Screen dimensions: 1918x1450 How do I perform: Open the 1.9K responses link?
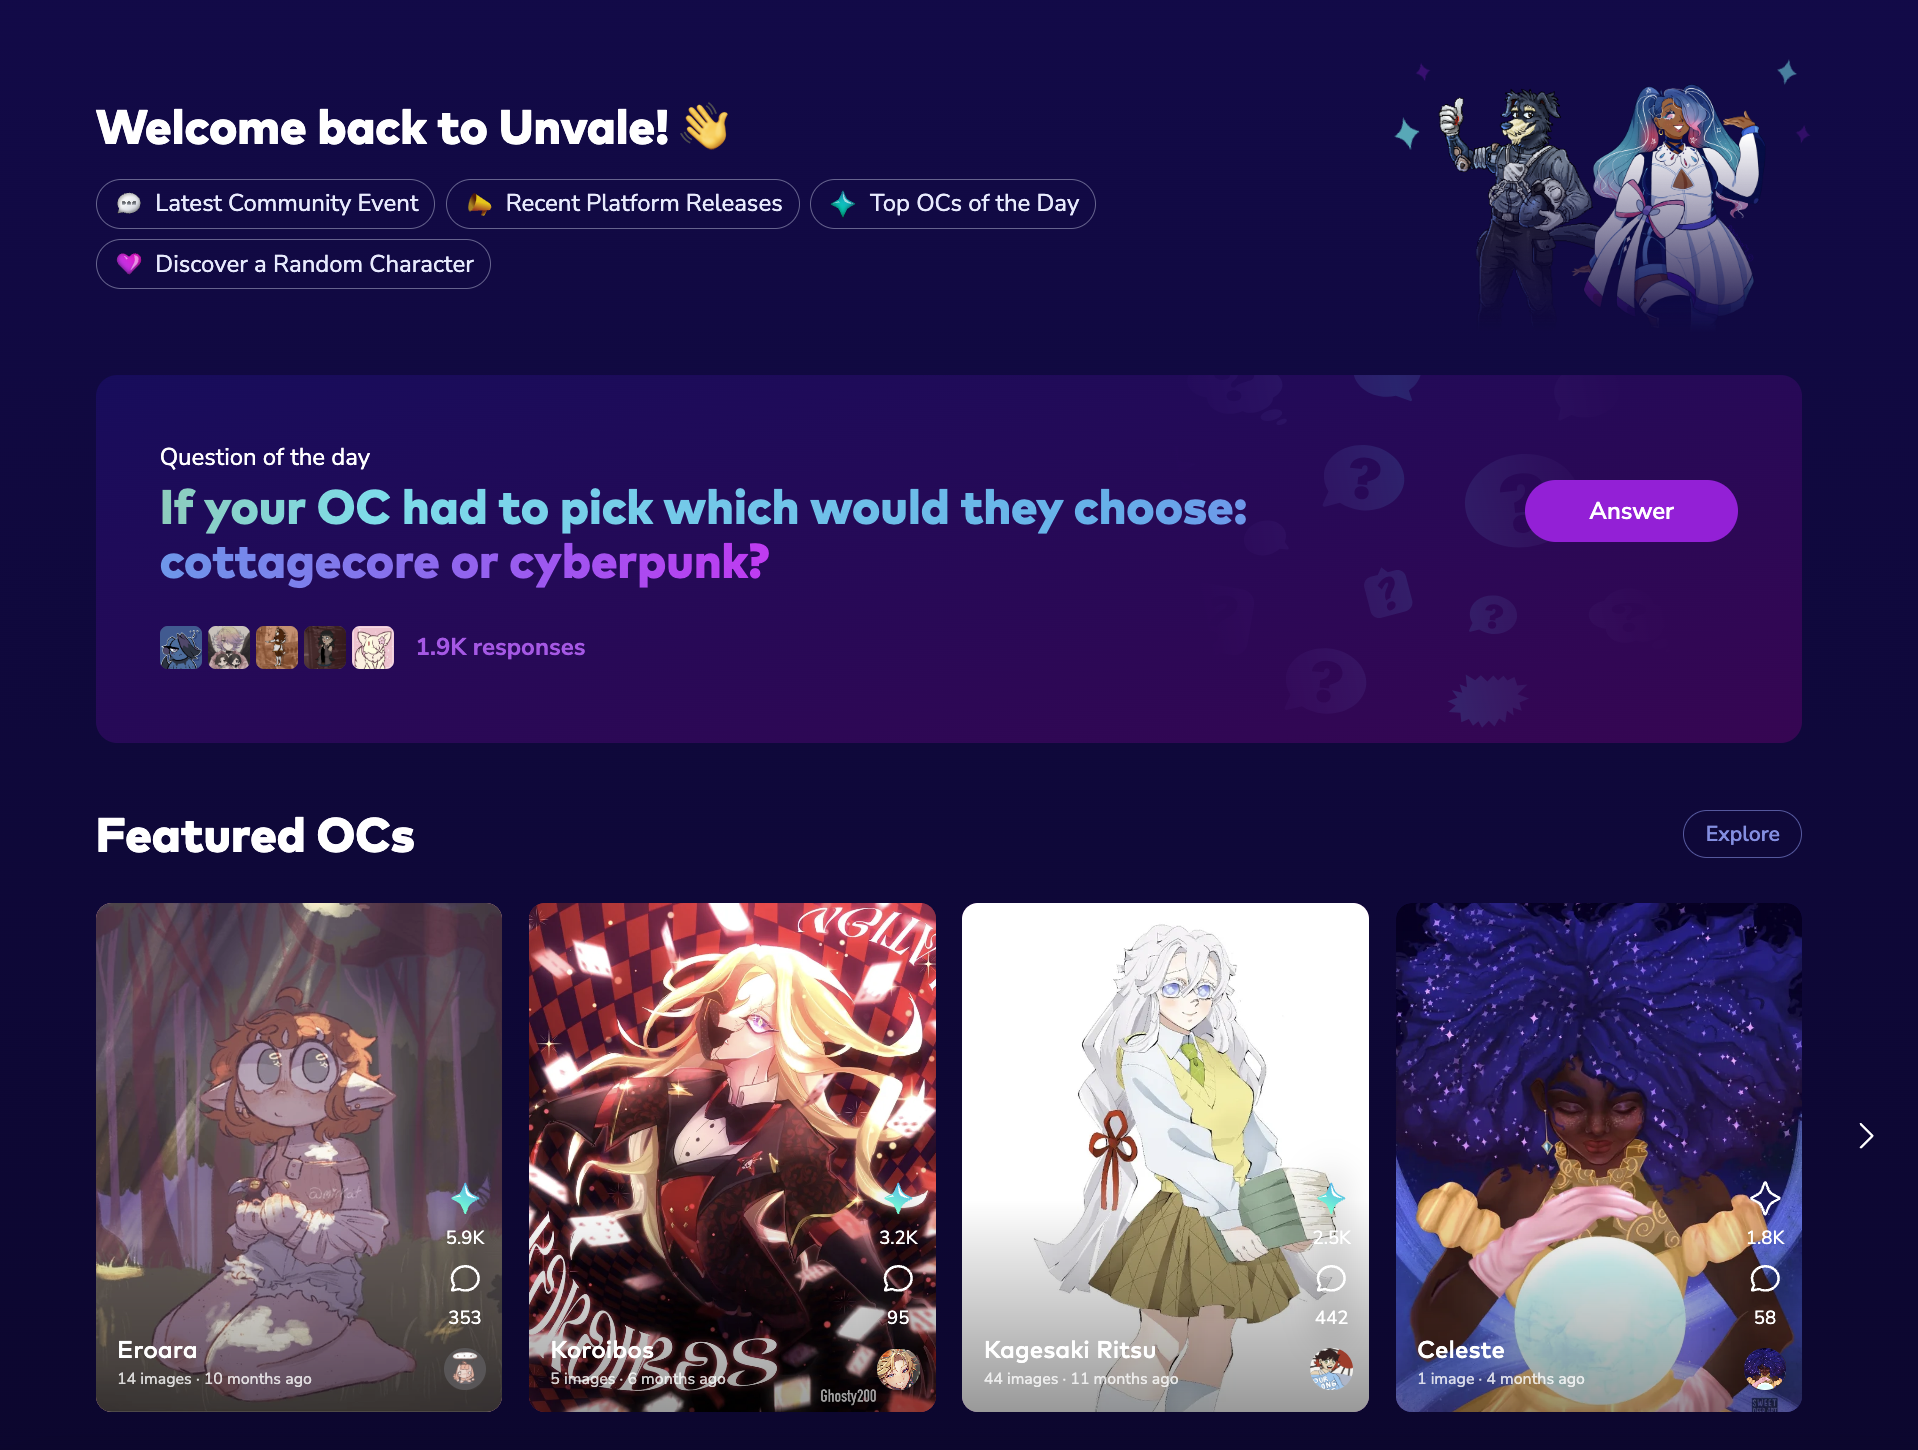(500, 647)
